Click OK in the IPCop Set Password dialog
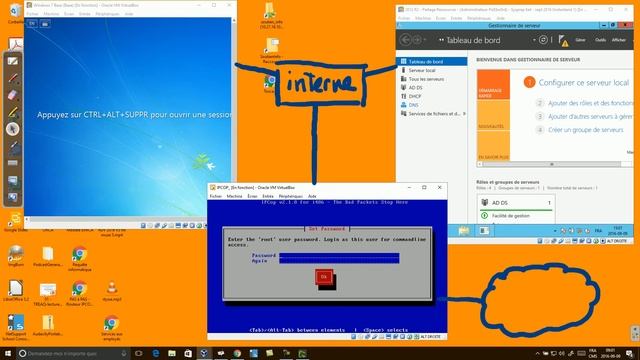 point(324,277)
